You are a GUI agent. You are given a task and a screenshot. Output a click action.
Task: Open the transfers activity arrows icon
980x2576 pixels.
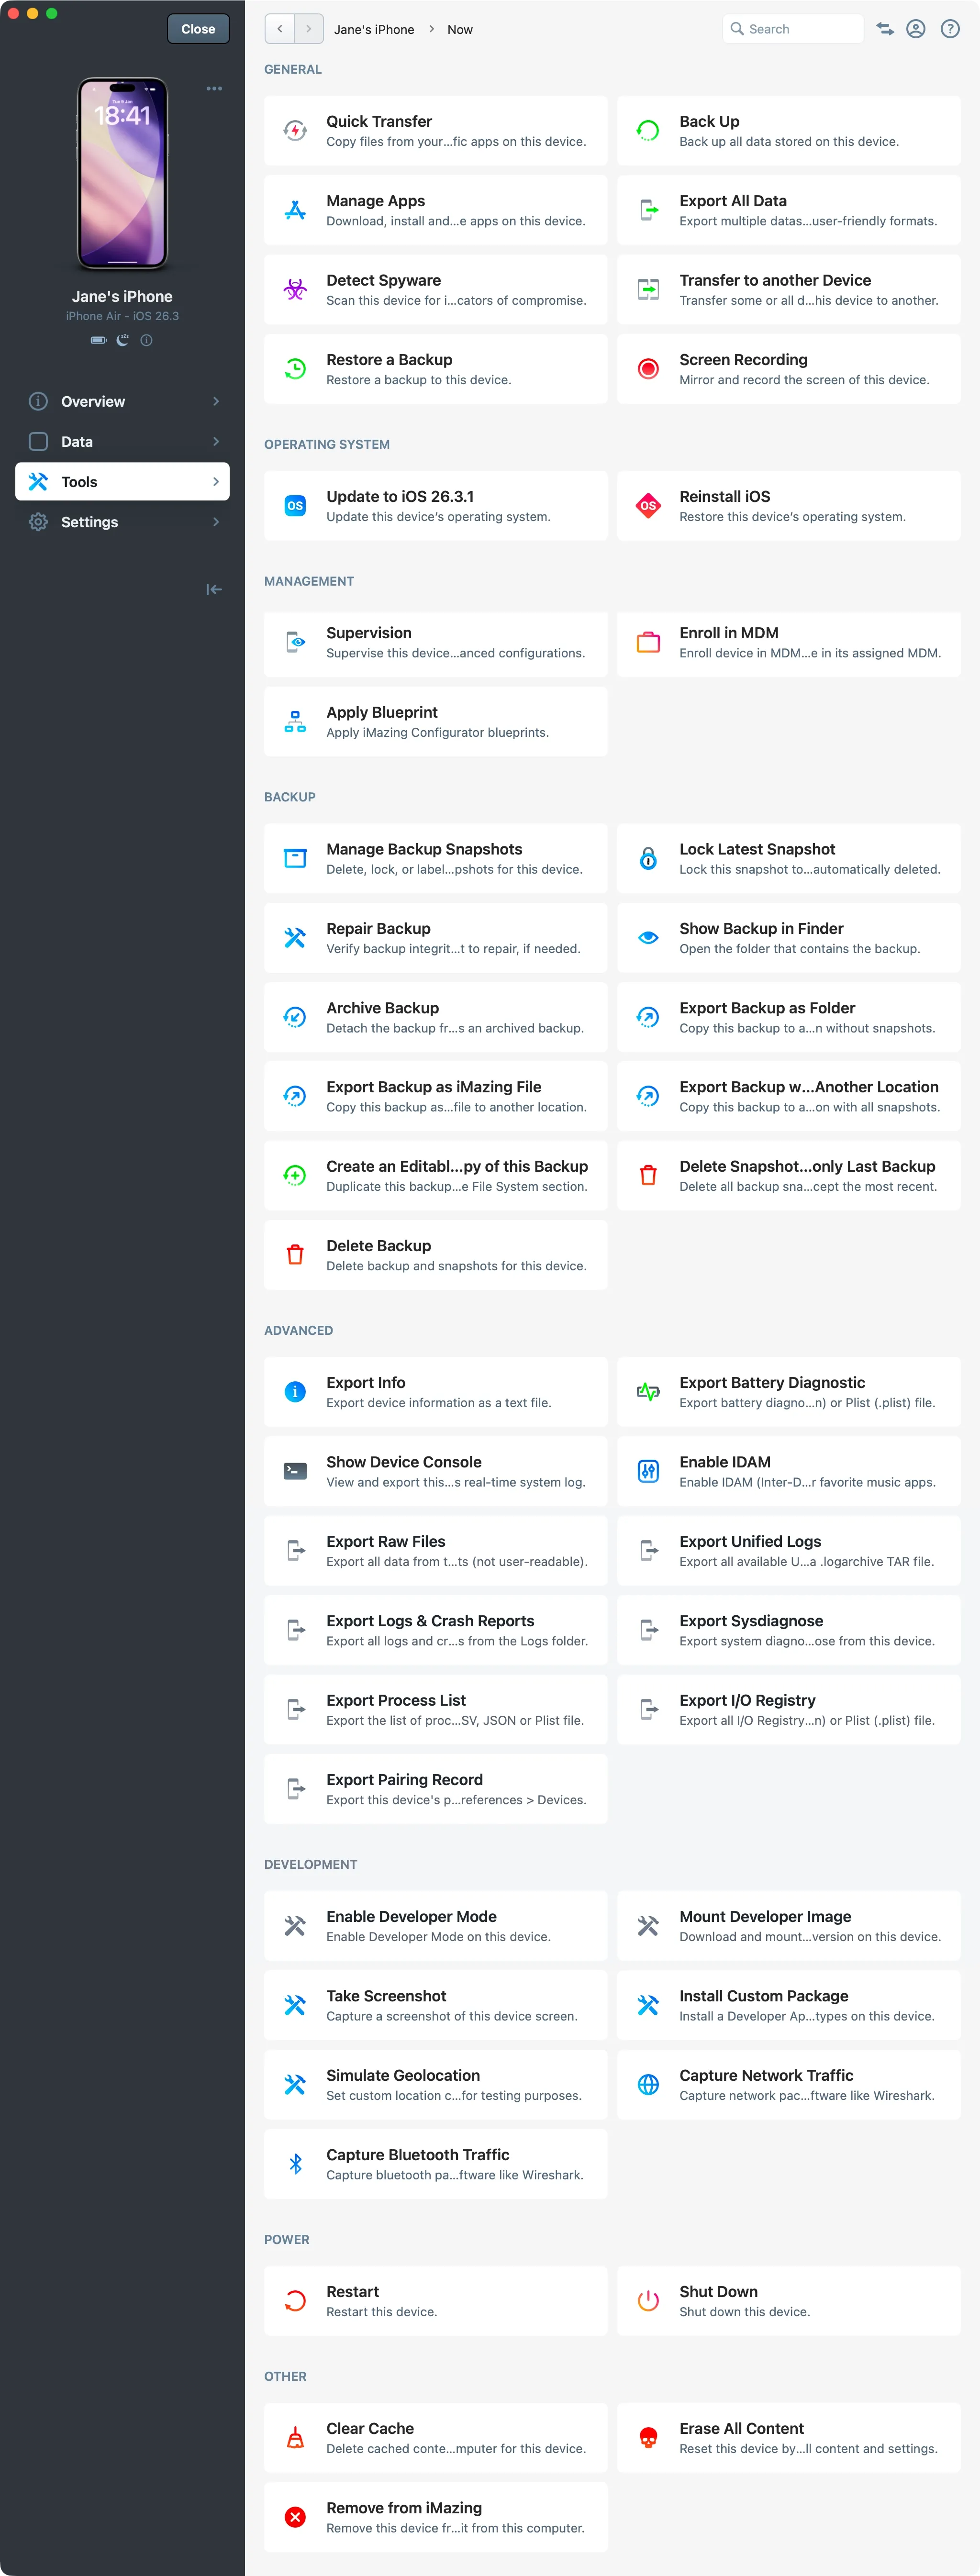885,29
